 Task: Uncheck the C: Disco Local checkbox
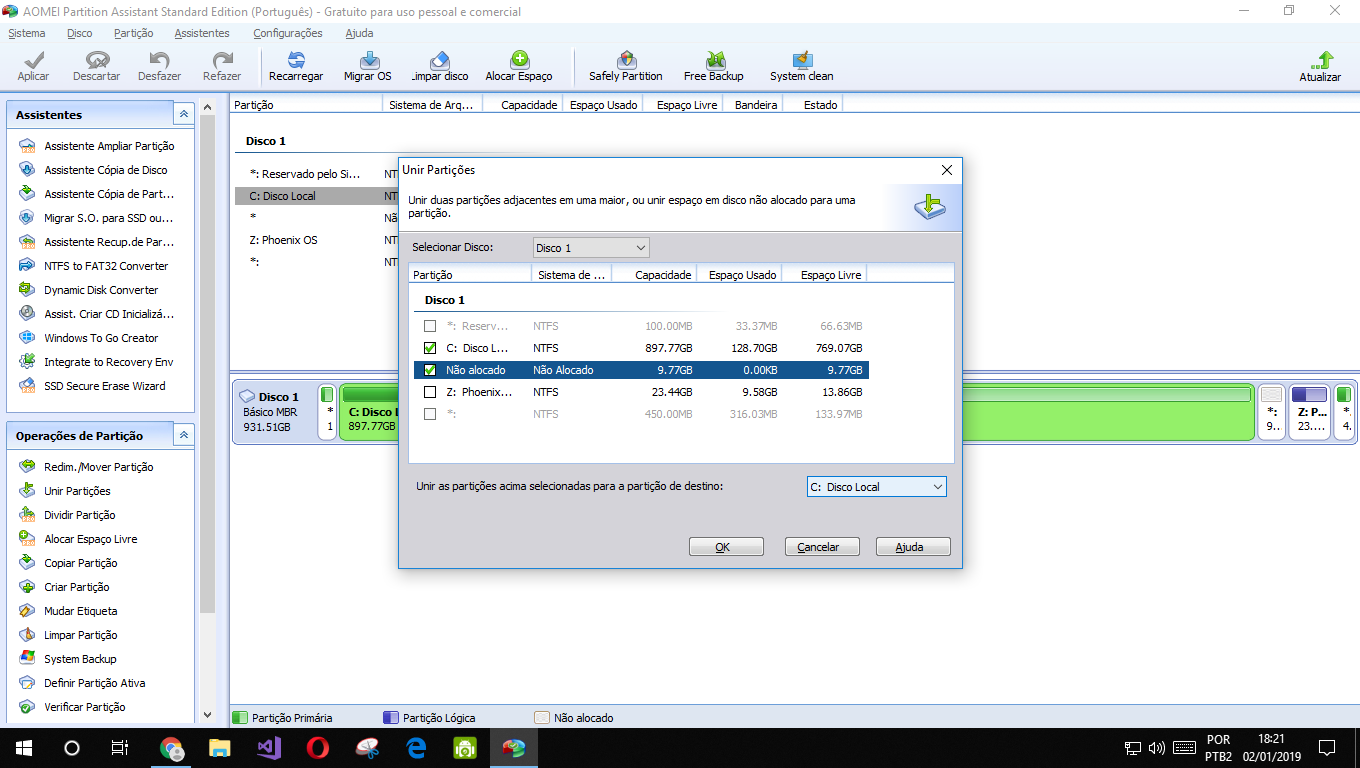[430, 348]
